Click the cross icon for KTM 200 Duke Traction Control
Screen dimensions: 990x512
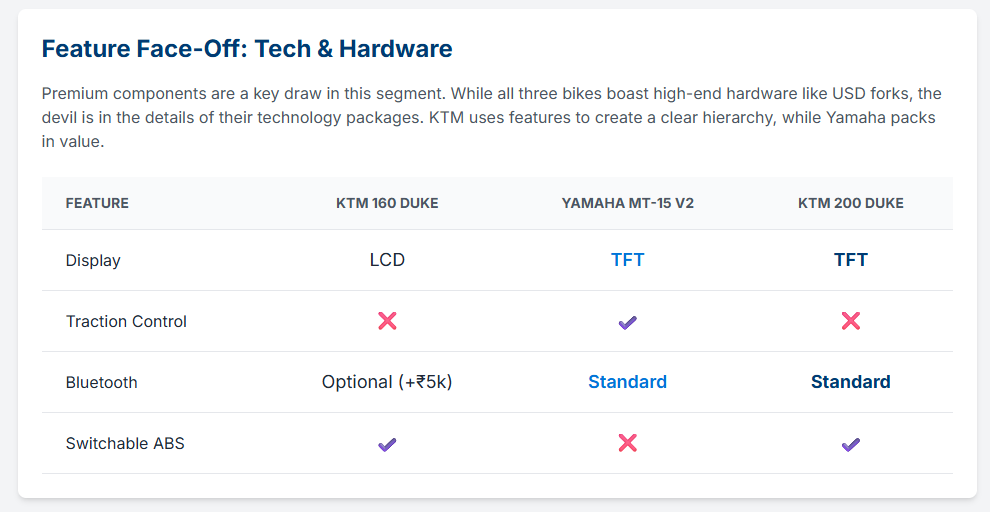pos(851,321)
